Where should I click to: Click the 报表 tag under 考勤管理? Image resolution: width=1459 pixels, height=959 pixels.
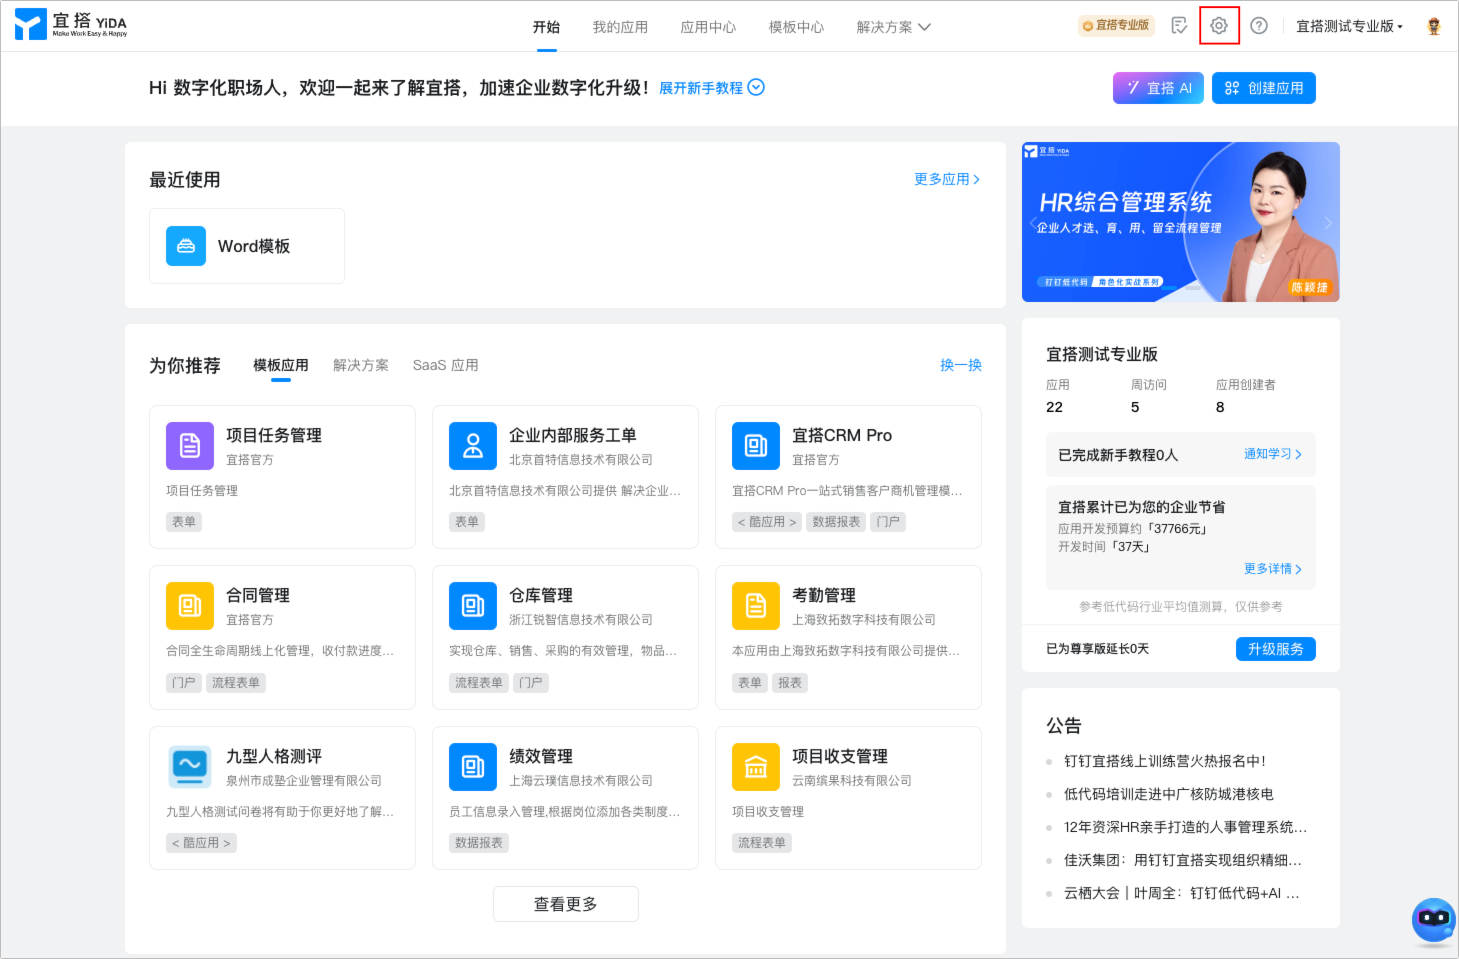[x=790, y=683]
